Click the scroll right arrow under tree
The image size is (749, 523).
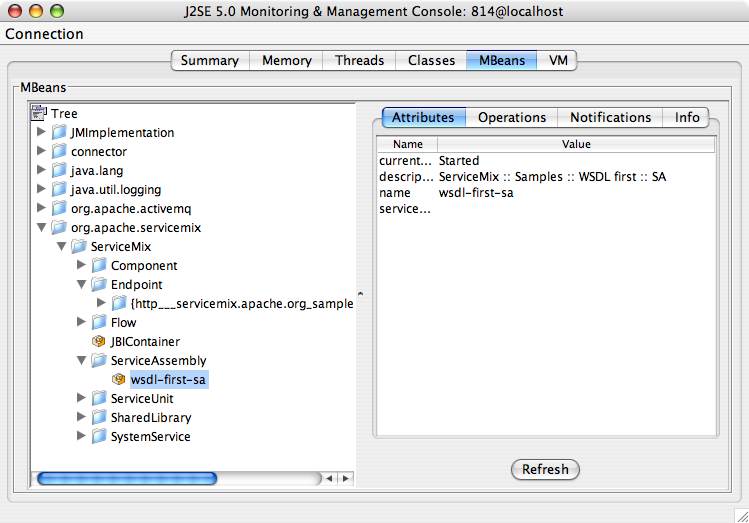point(346,478)
